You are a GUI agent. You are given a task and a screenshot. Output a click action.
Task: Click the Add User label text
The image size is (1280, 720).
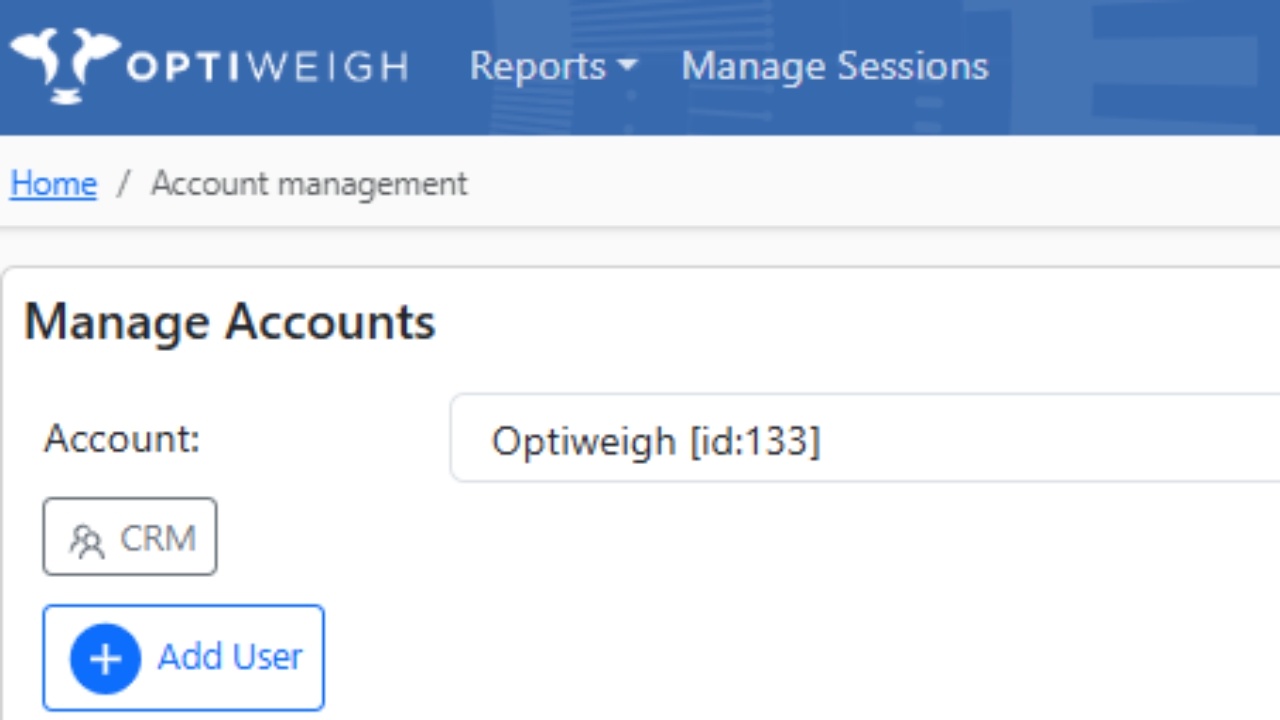(230, 657)
